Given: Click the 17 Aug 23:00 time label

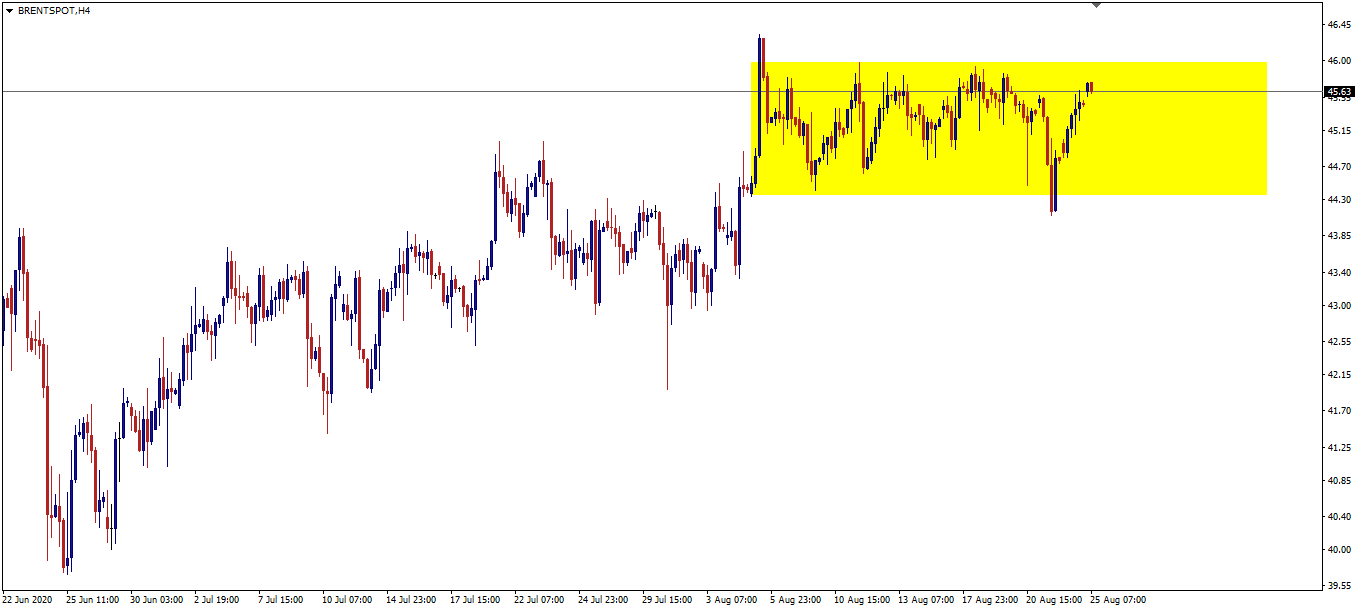Looking at the screenshot, I should pos(987,601).
